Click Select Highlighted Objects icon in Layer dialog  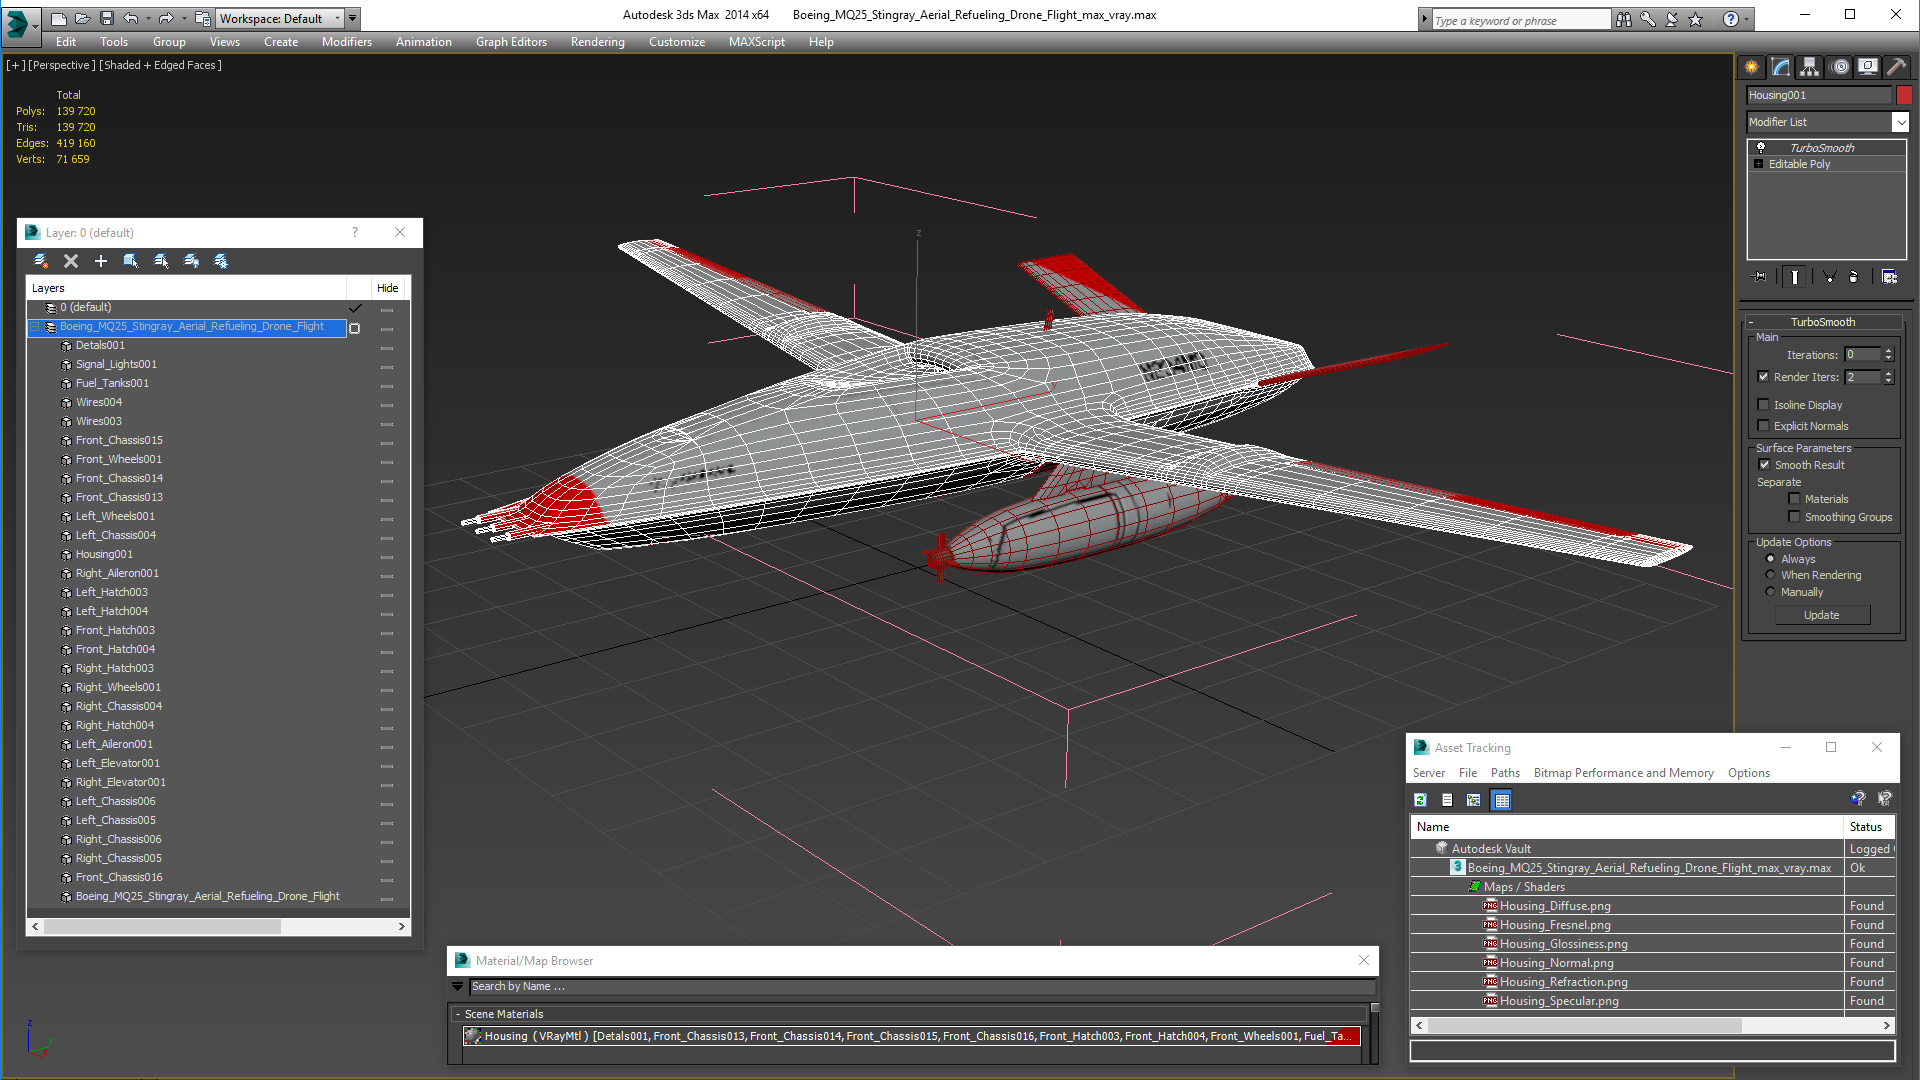pyautogui.click(x=131, y=261)
